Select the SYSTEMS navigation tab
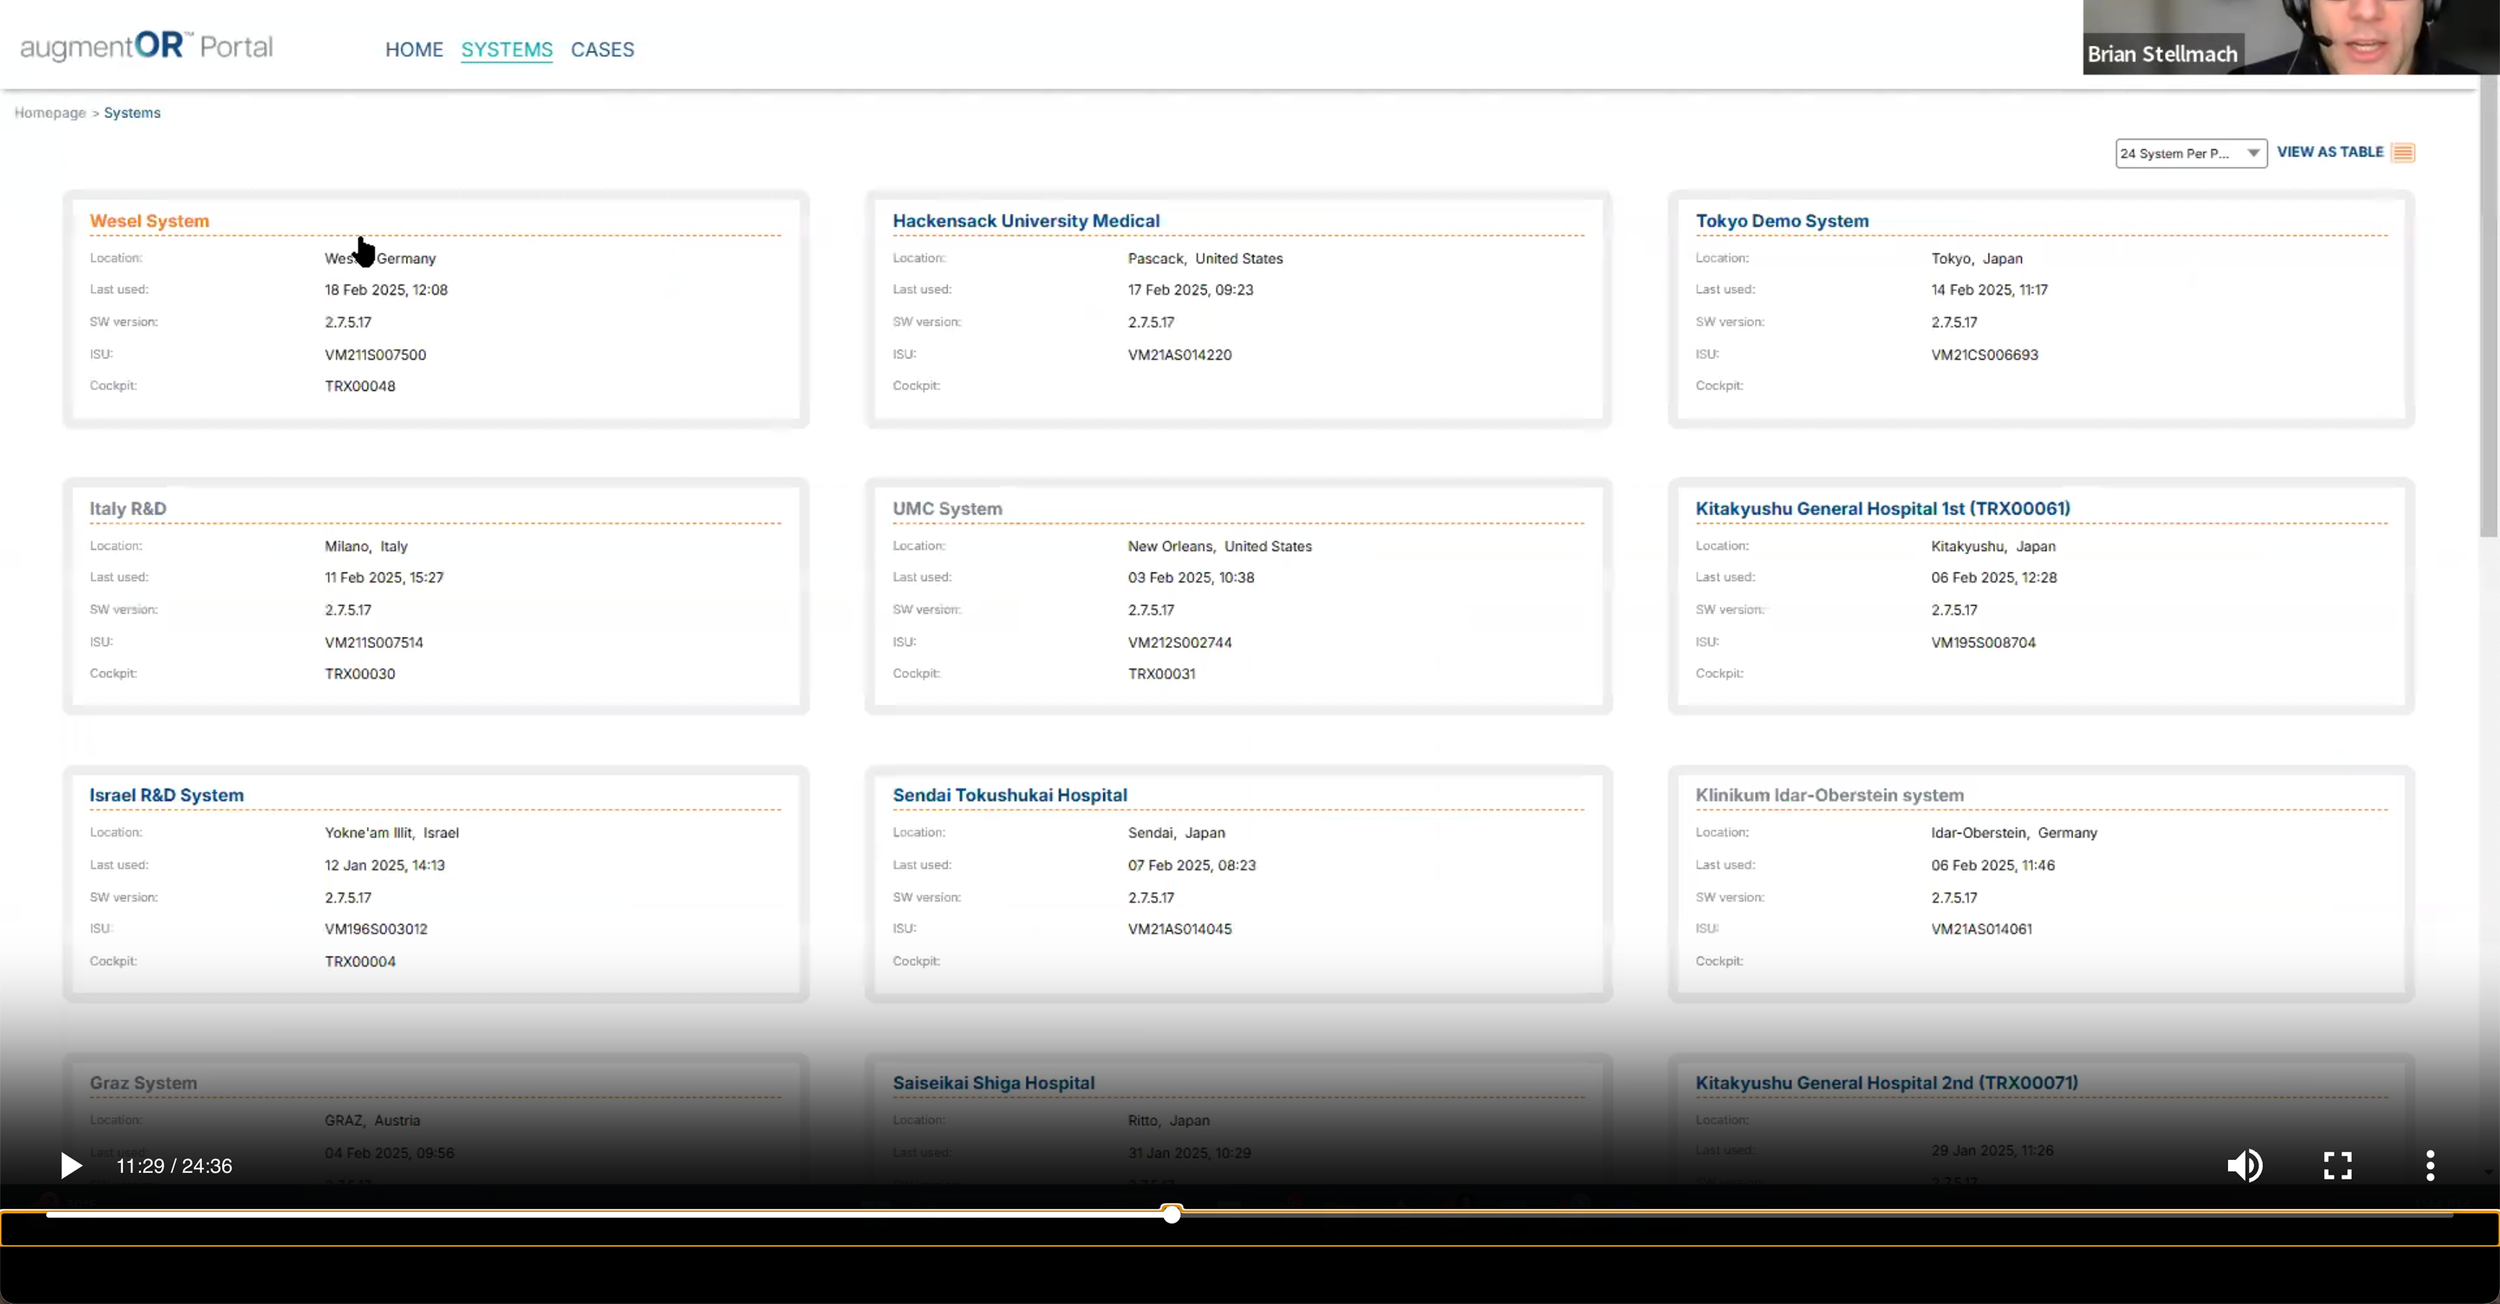Screen dimensions: 2500x1304 click(x=506, y=49)
